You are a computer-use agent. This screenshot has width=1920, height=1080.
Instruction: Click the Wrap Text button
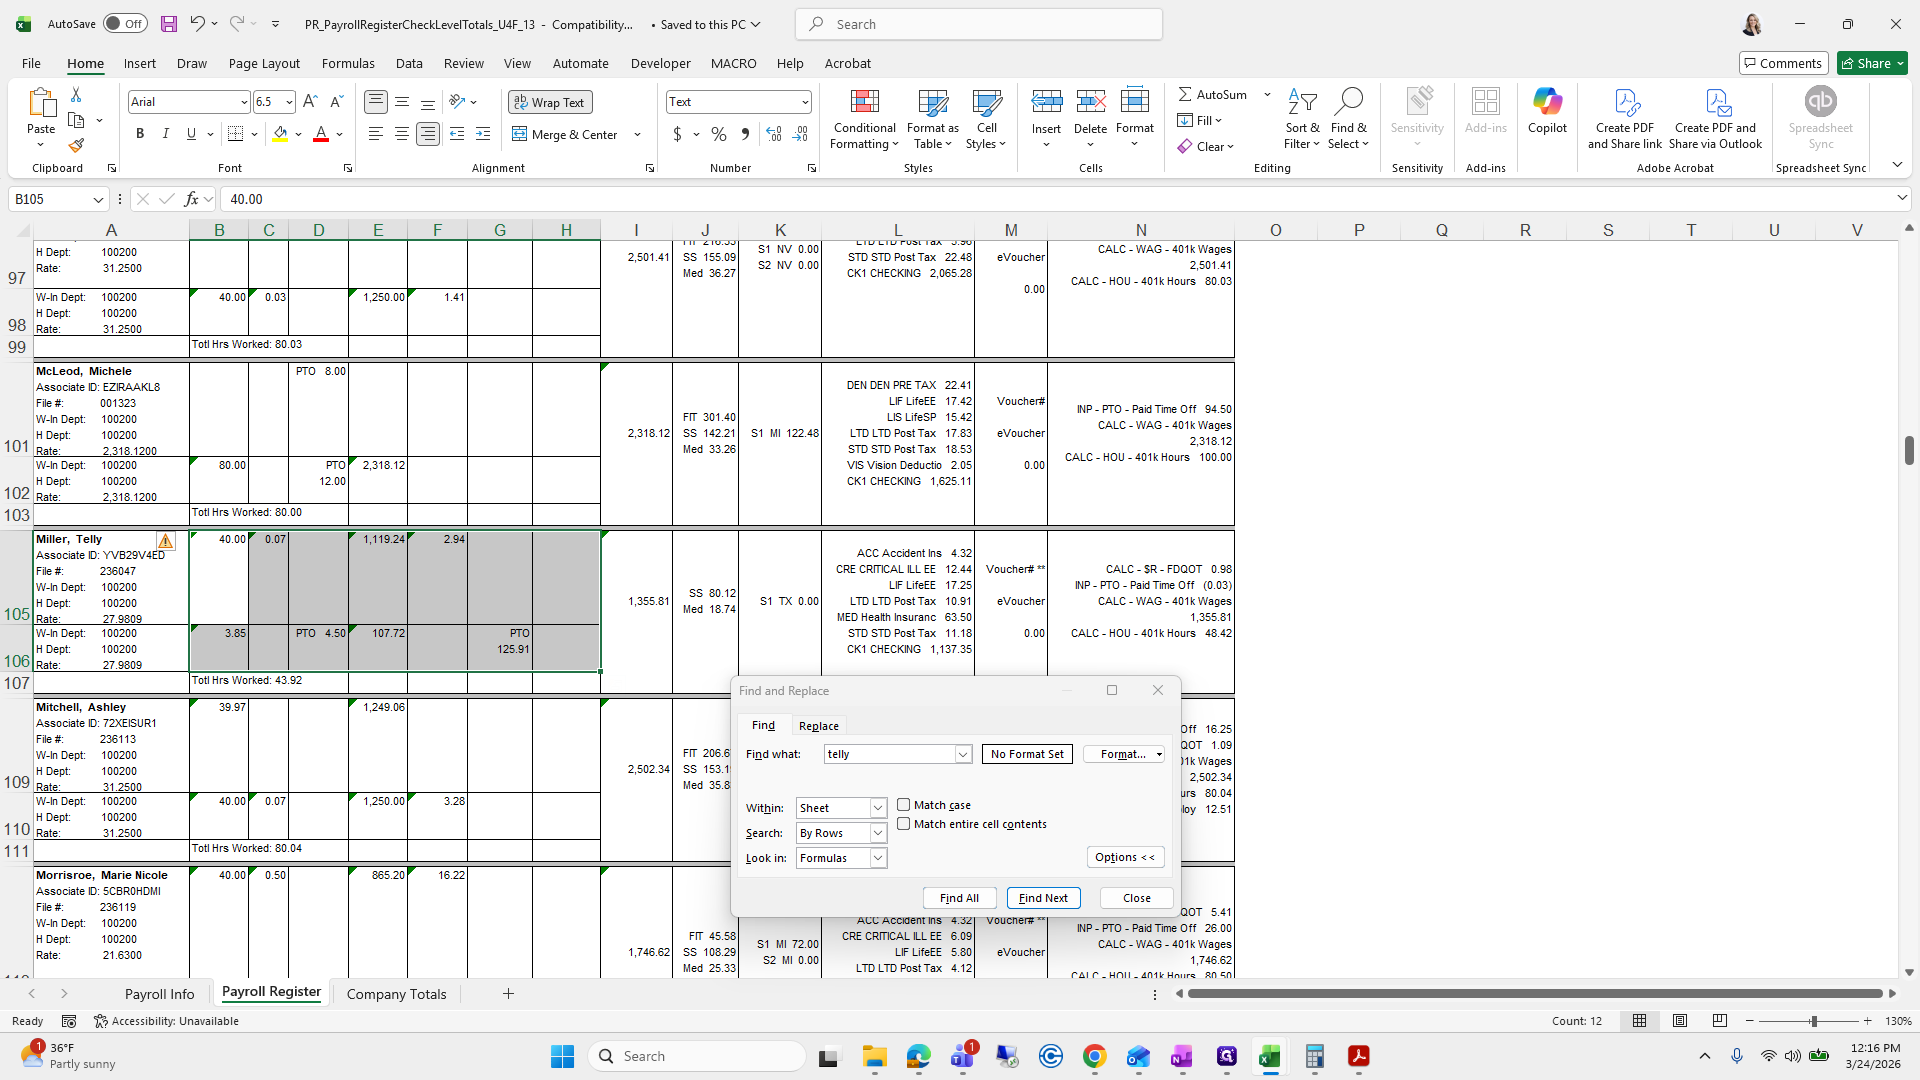tap(550, 102)
